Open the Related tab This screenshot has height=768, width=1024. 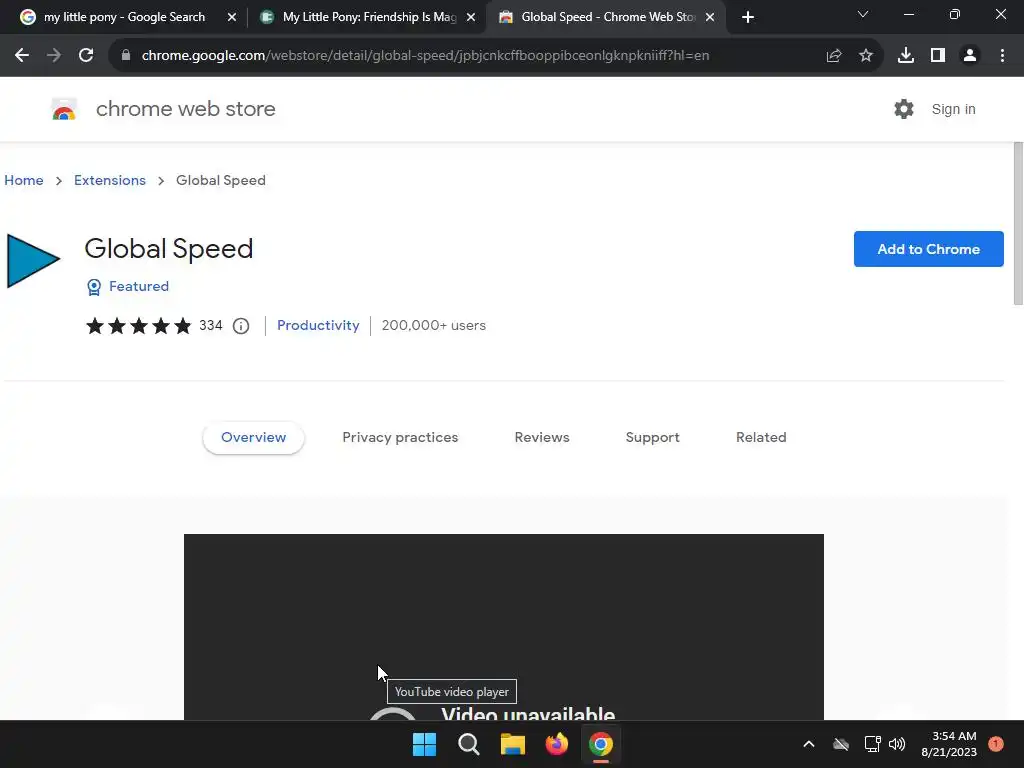click(x=761, y=438)
